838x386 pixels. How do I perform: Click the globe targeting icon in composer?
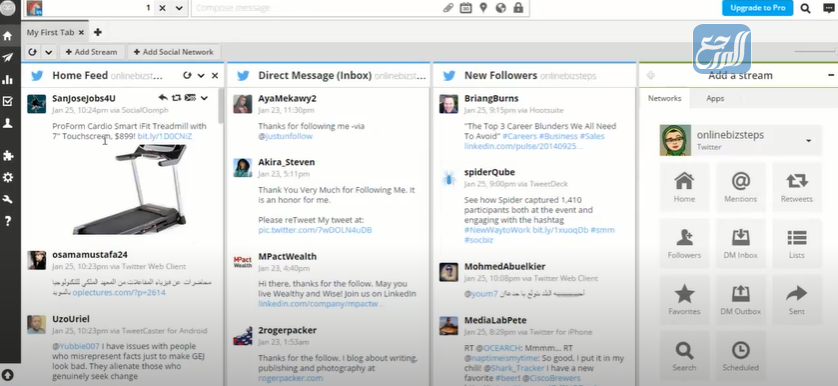pos(500,8)
